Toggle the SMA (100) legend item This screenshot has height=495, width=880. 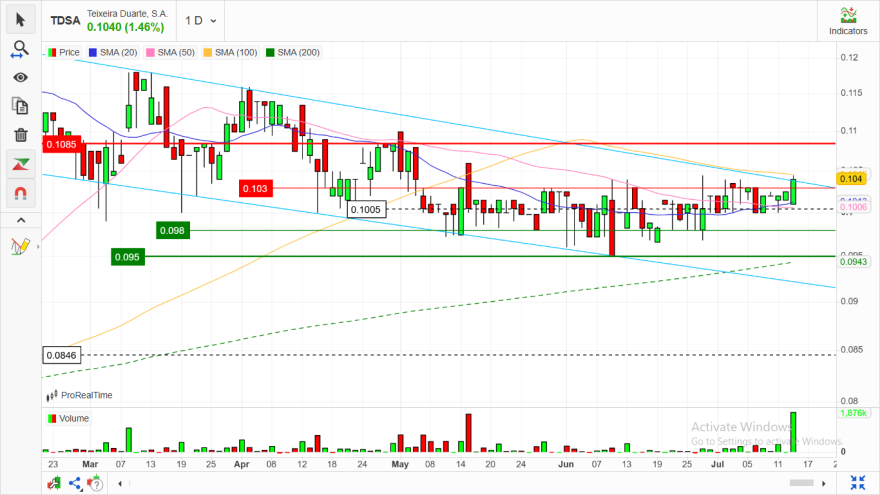coord(230,52)
